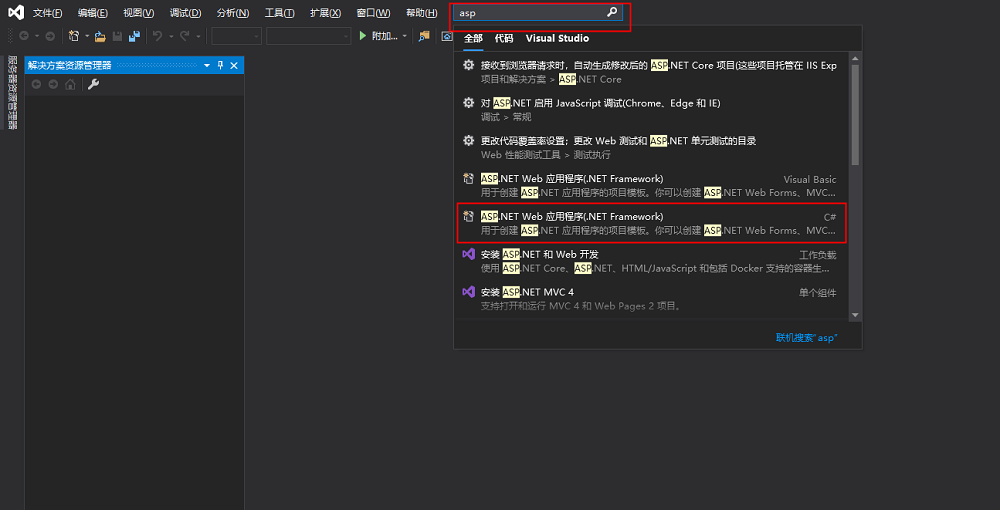Click the 联机搜索 "asp" link
The width and height of the screenshot is (1000, 510).
pyautogui.click(x=806, y=338)
